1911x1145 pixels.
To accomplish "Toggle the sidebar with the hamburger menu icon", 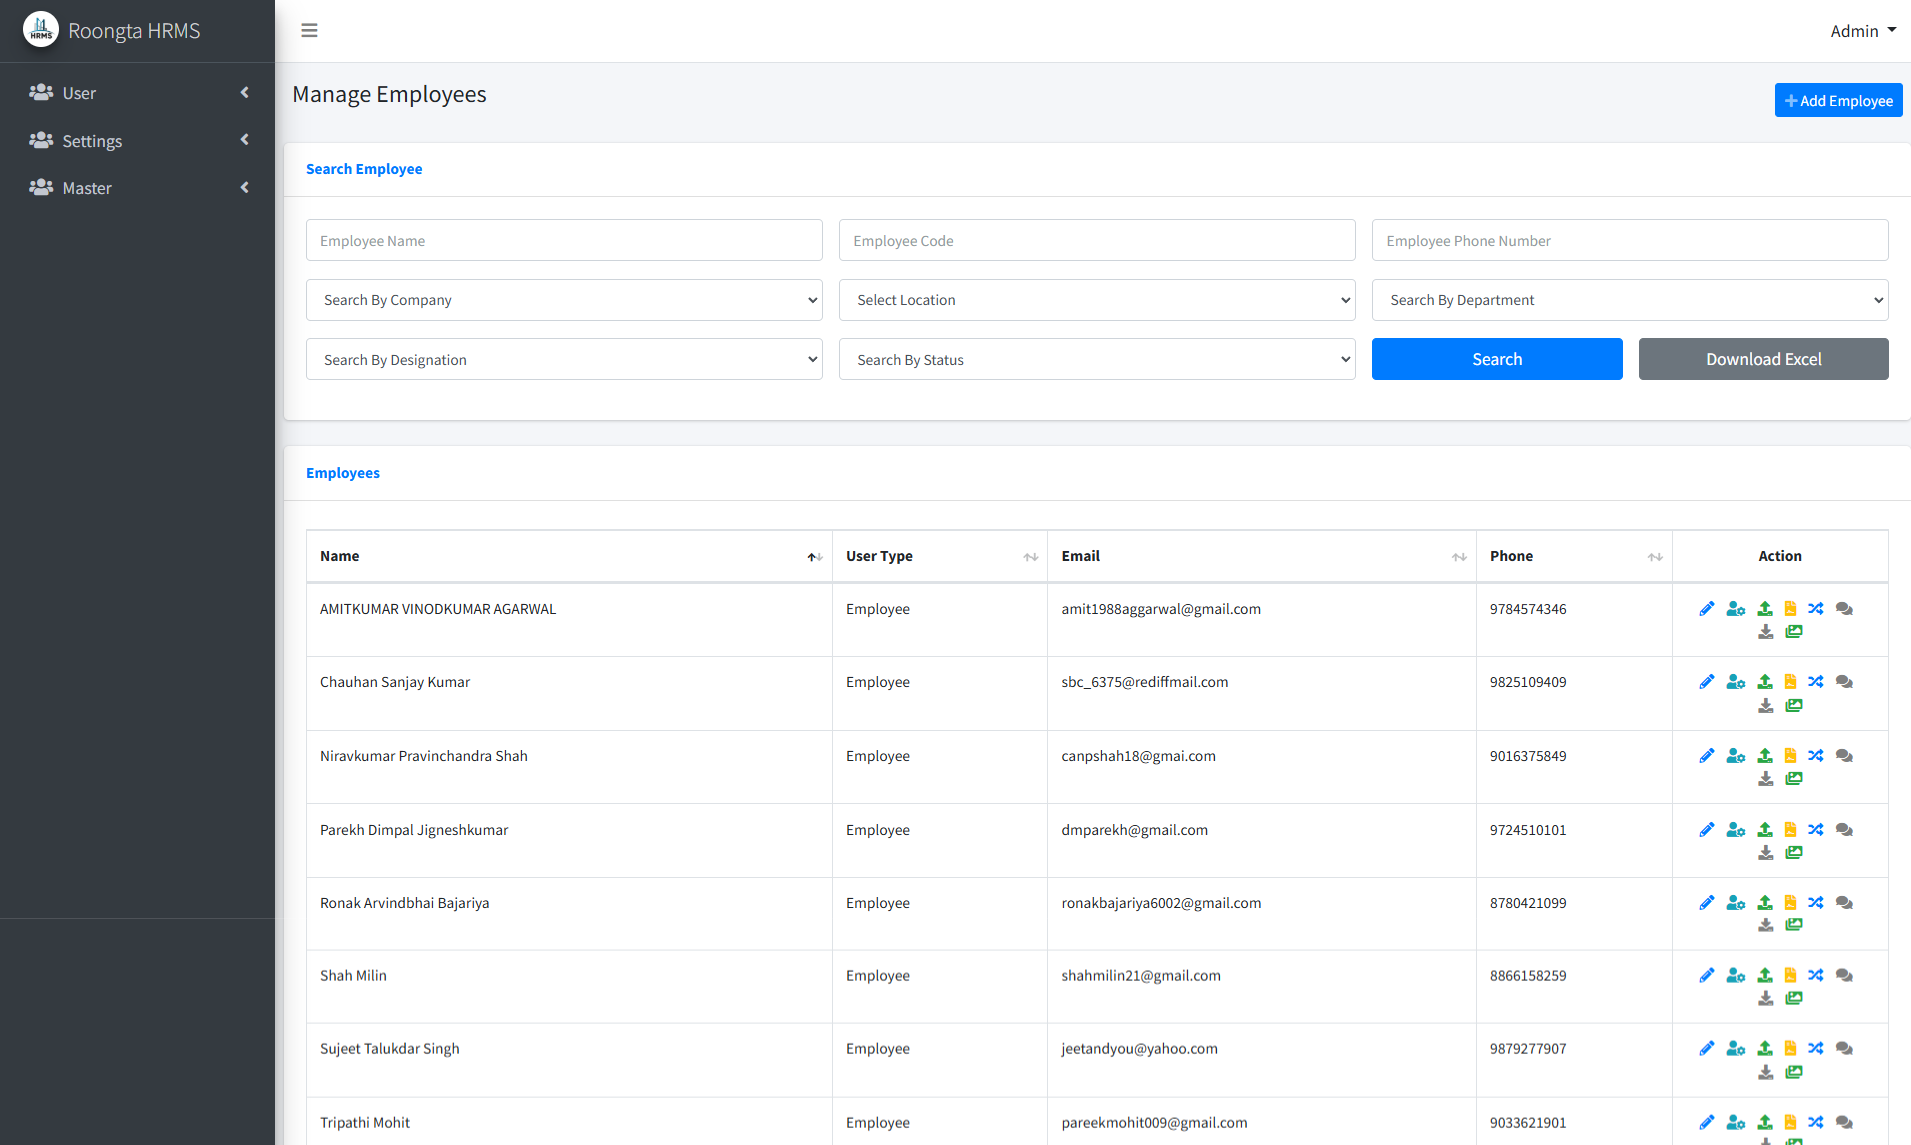I will click(x=309, y=31).
